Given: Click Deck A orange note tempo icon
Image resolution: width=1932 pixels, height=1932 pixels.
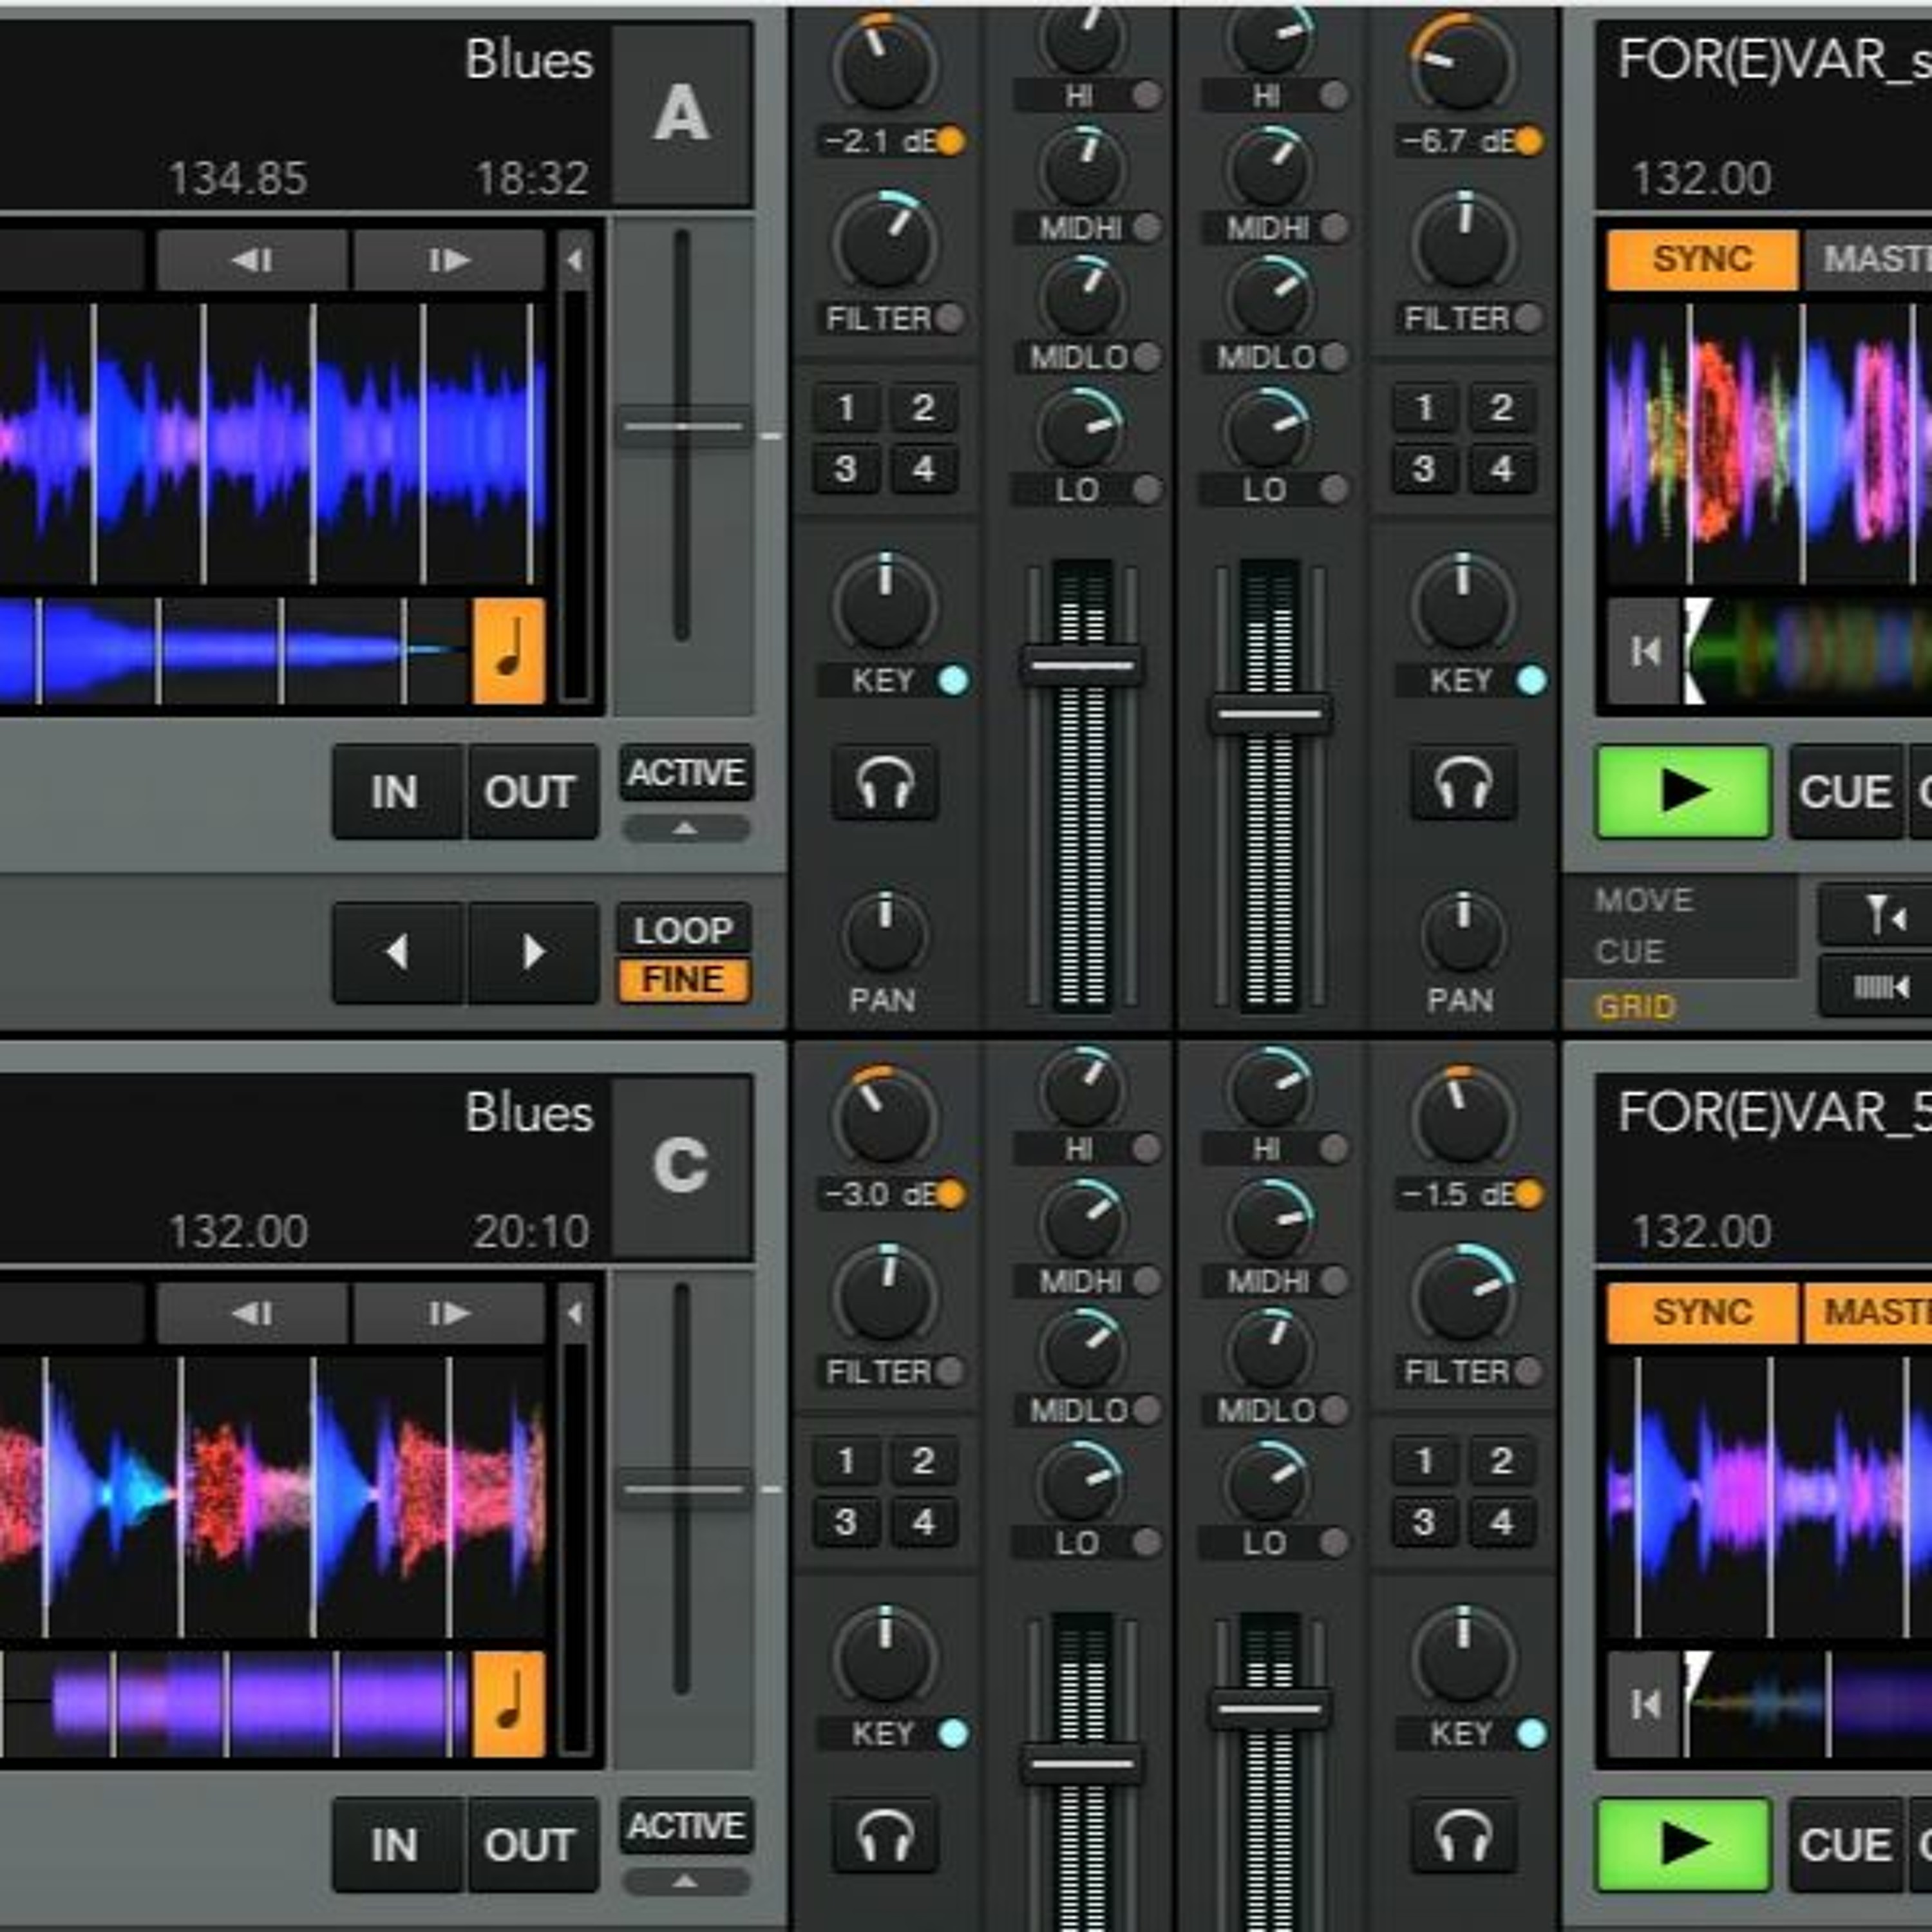Looking at the screenshot, I should pyautogui.click(x=509, y=651).
